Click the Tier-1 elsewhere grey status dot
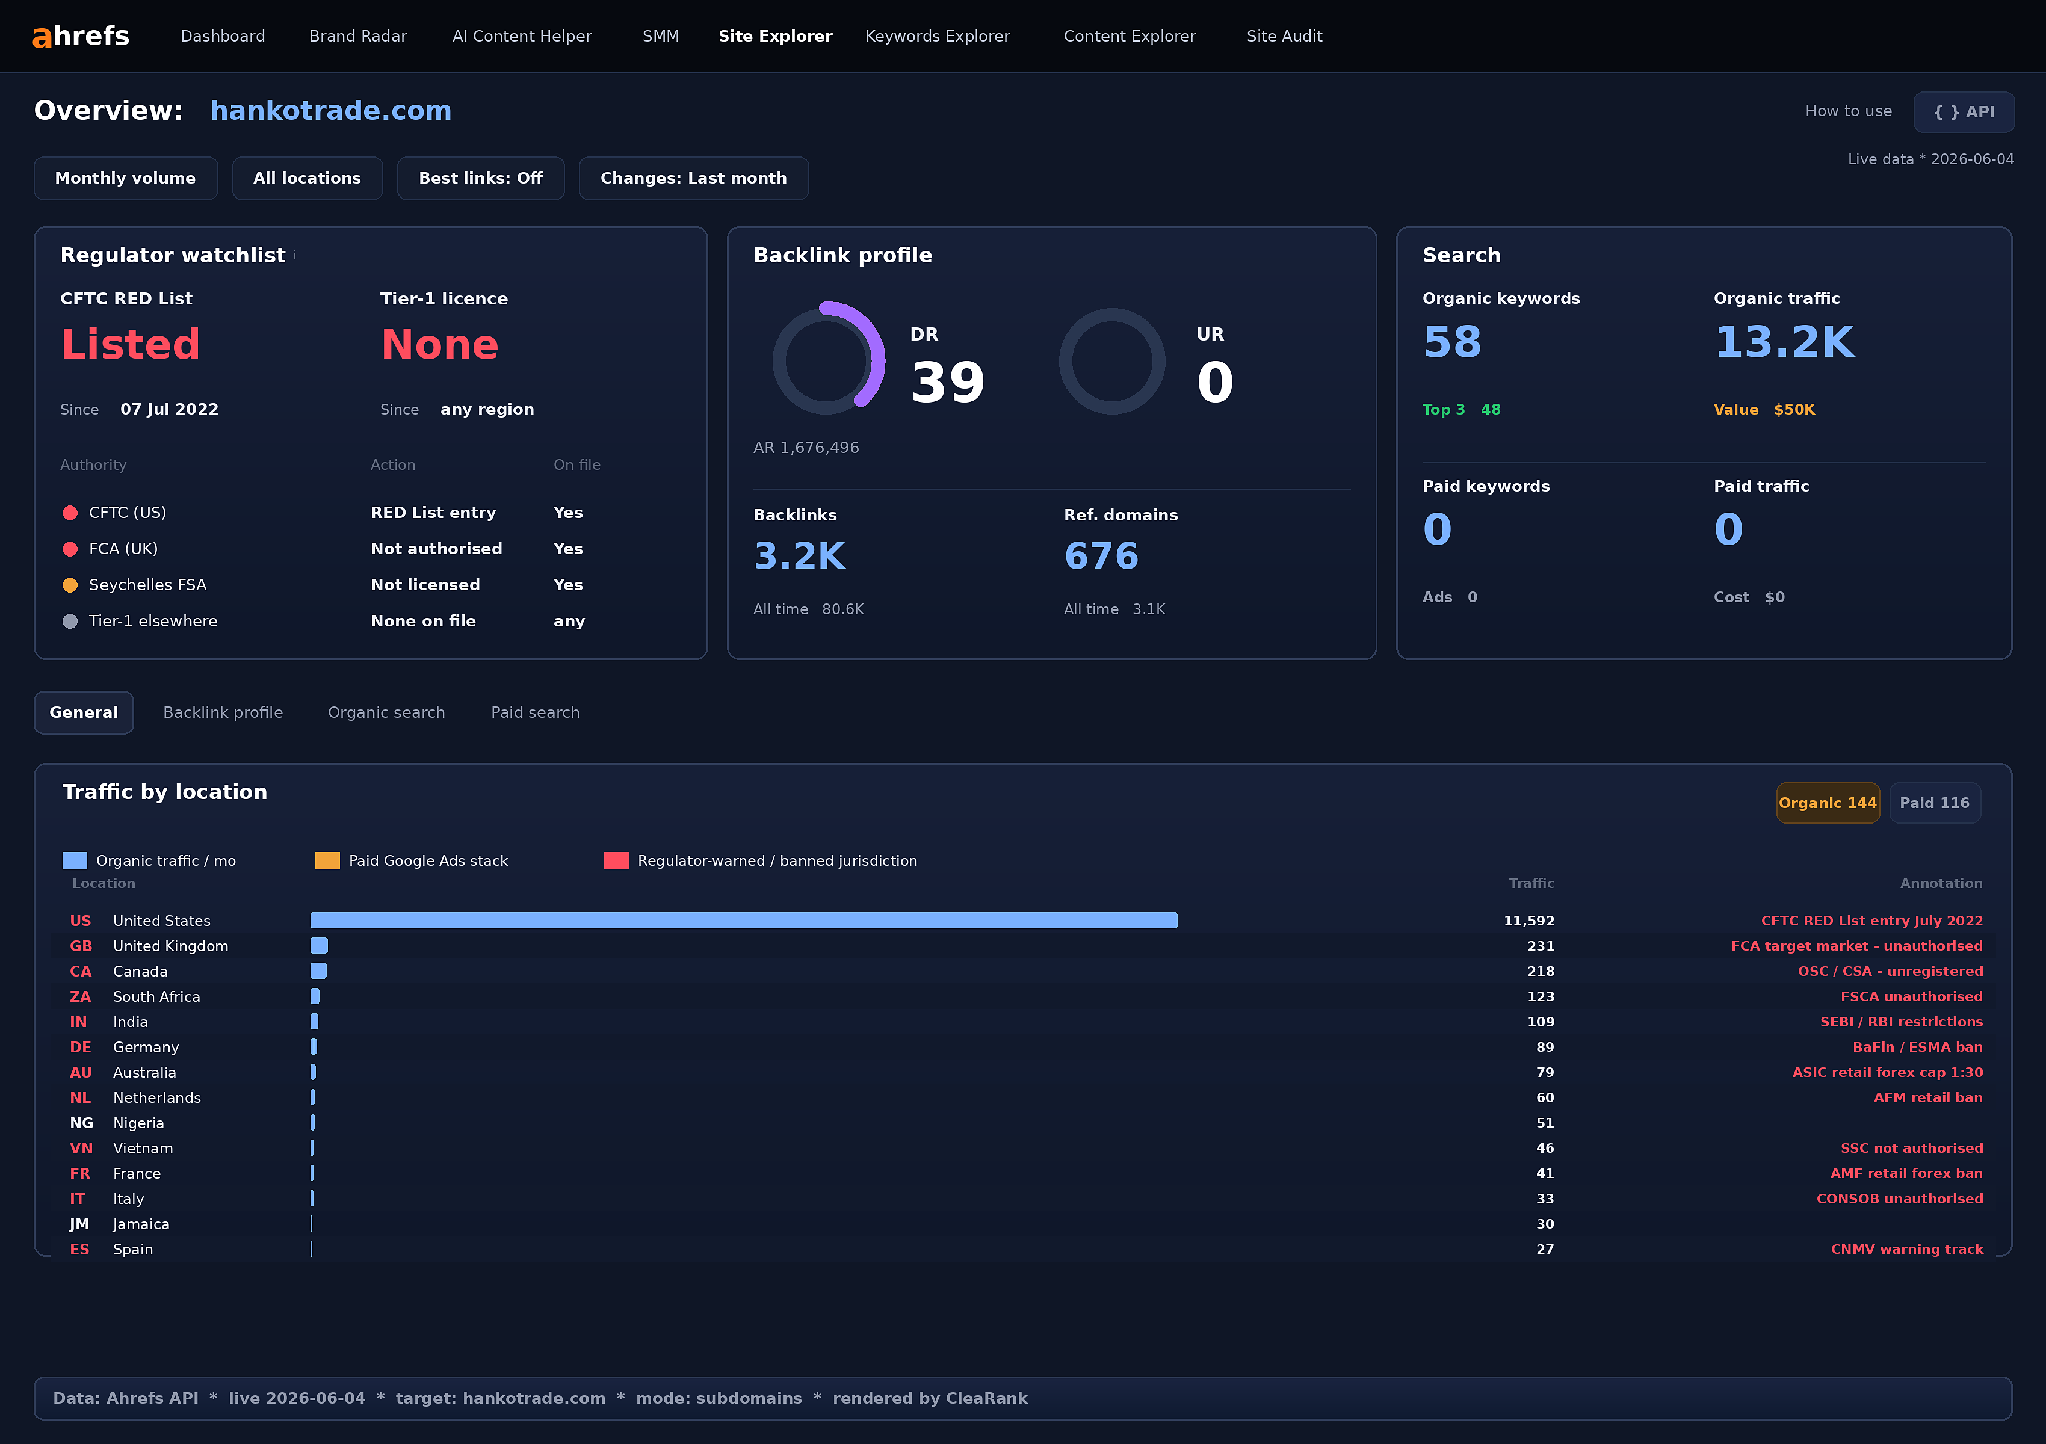 tap(70, 621)
